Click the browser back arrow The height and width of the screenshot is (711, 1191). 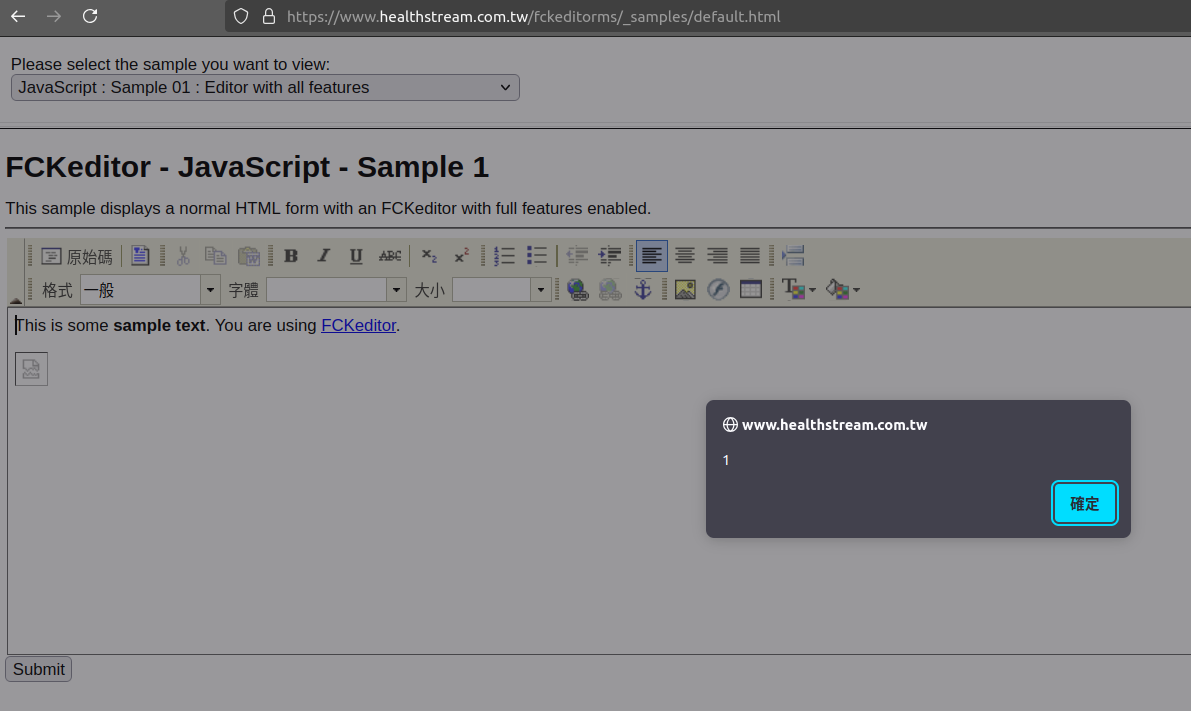[18, 16]
